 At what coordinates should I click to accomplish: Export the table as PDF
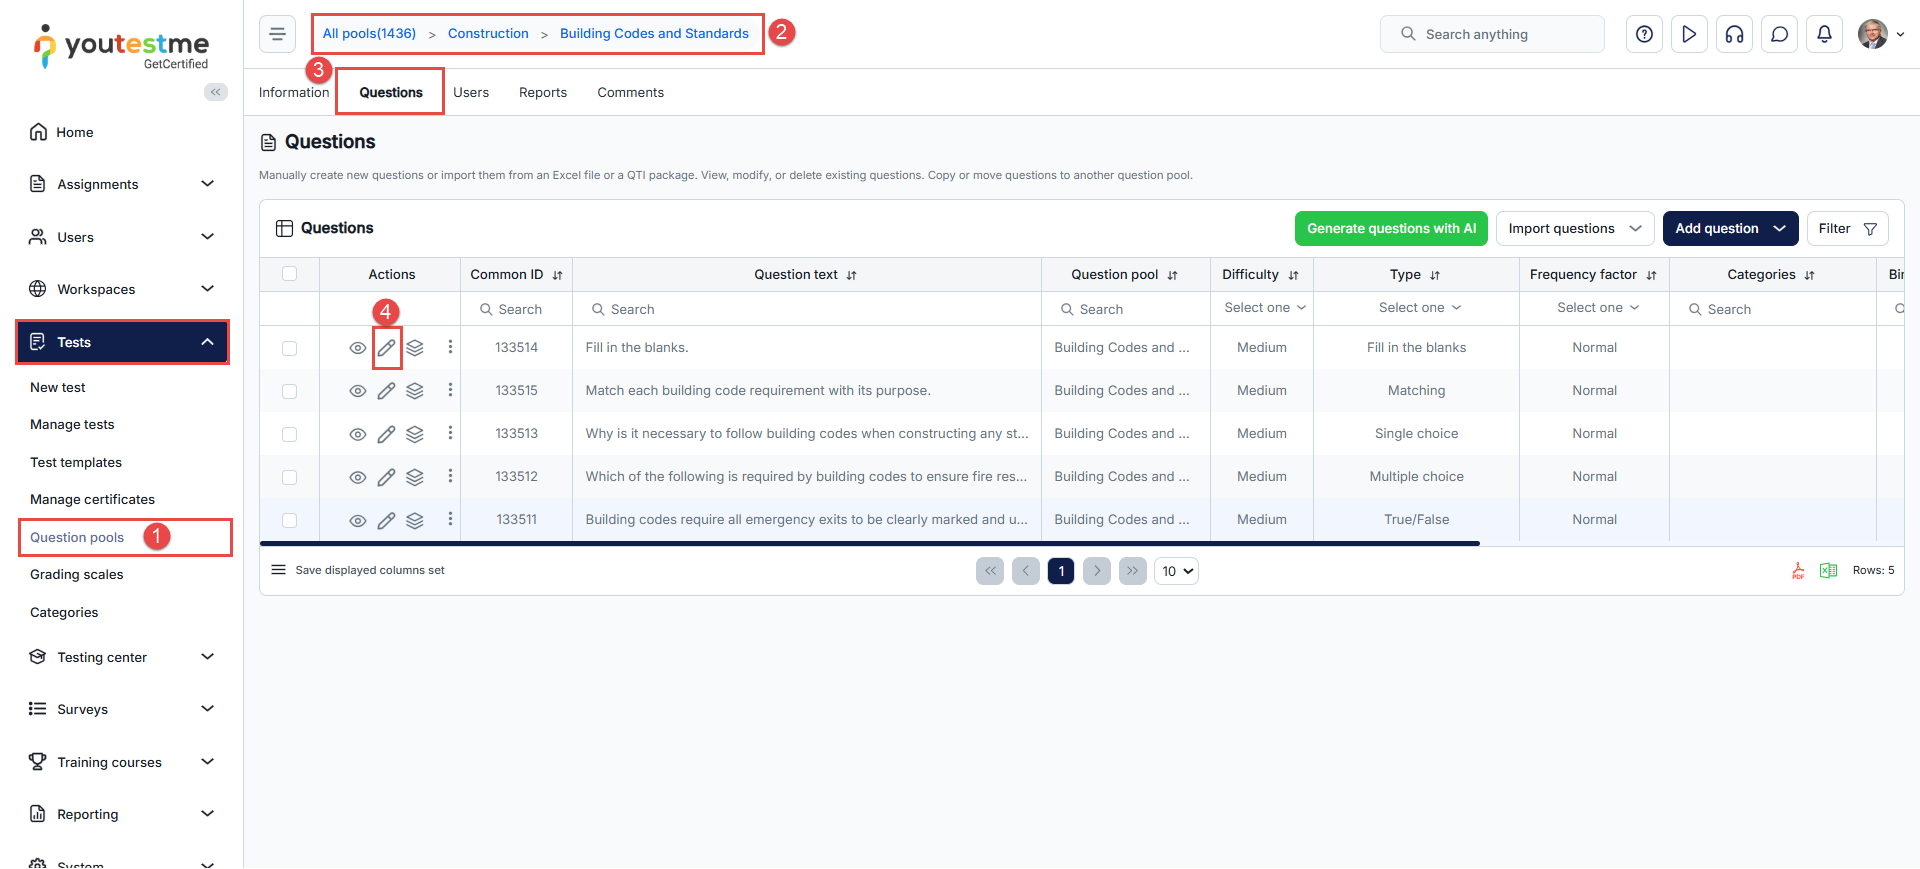point(1798,571)
